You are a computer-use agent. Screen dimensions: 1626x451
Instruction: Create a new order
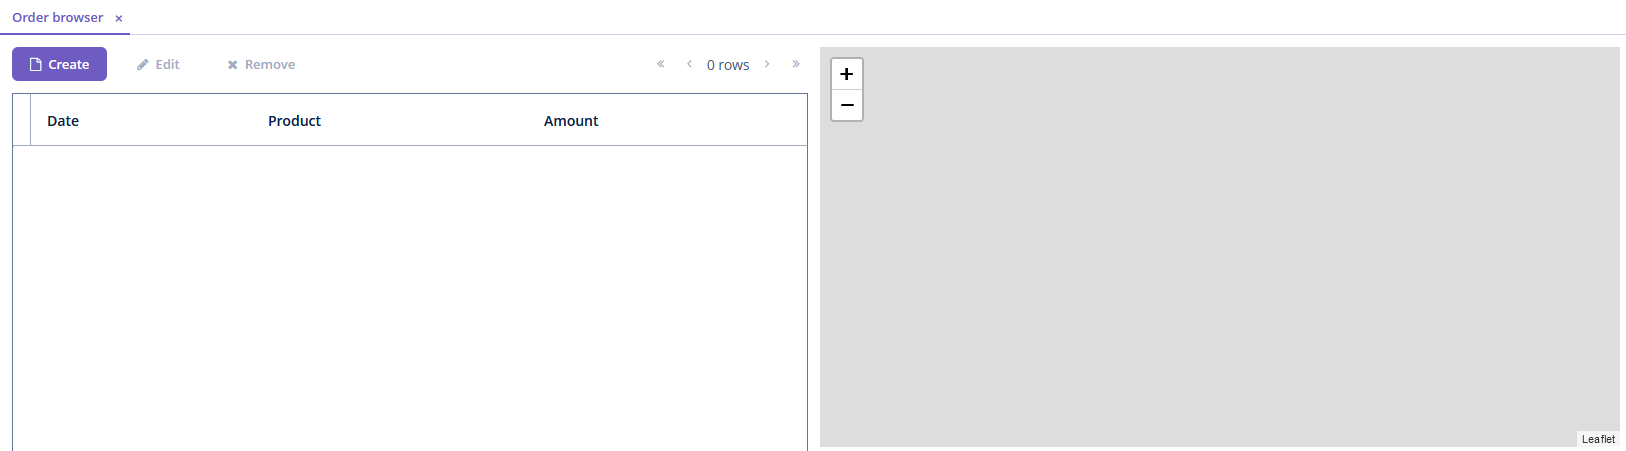pyautogui.click(x=59, y=64)
